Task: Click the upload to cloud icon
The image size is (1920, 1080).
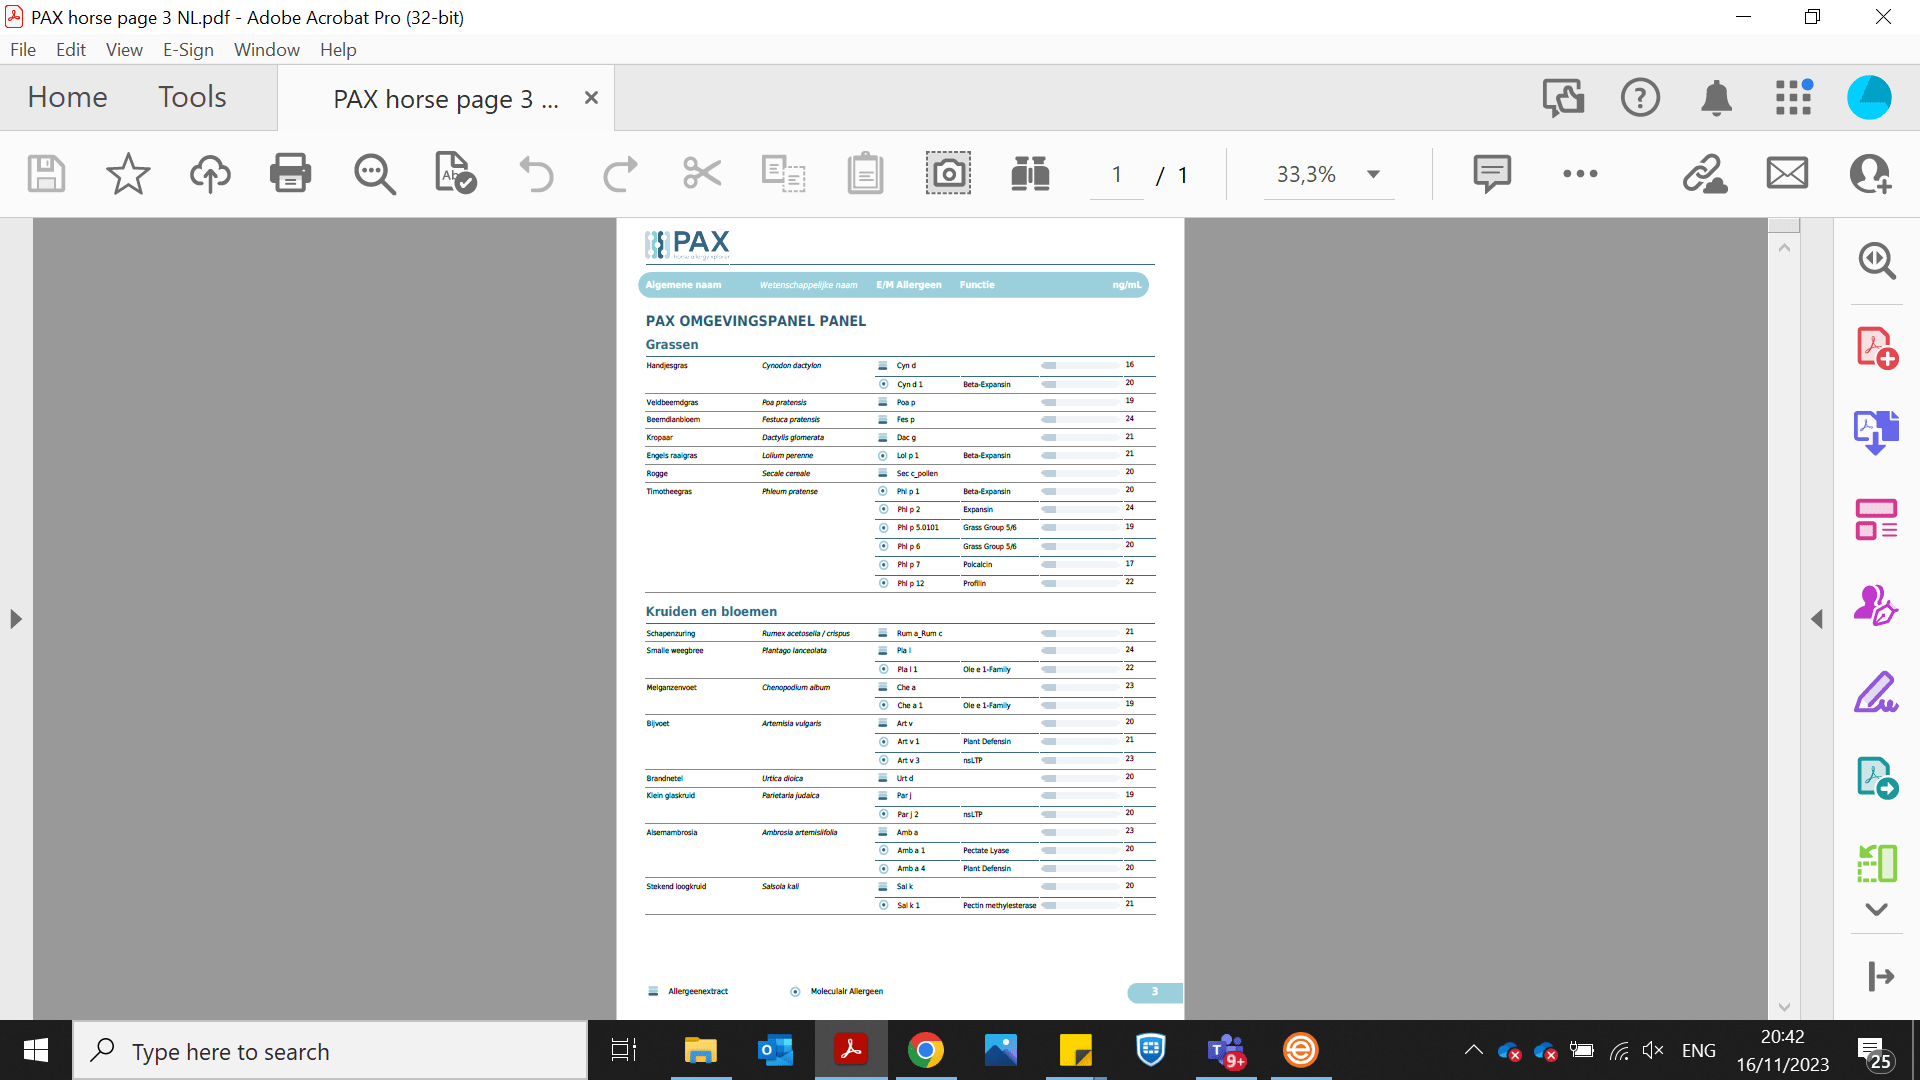Action: [210, 174]
